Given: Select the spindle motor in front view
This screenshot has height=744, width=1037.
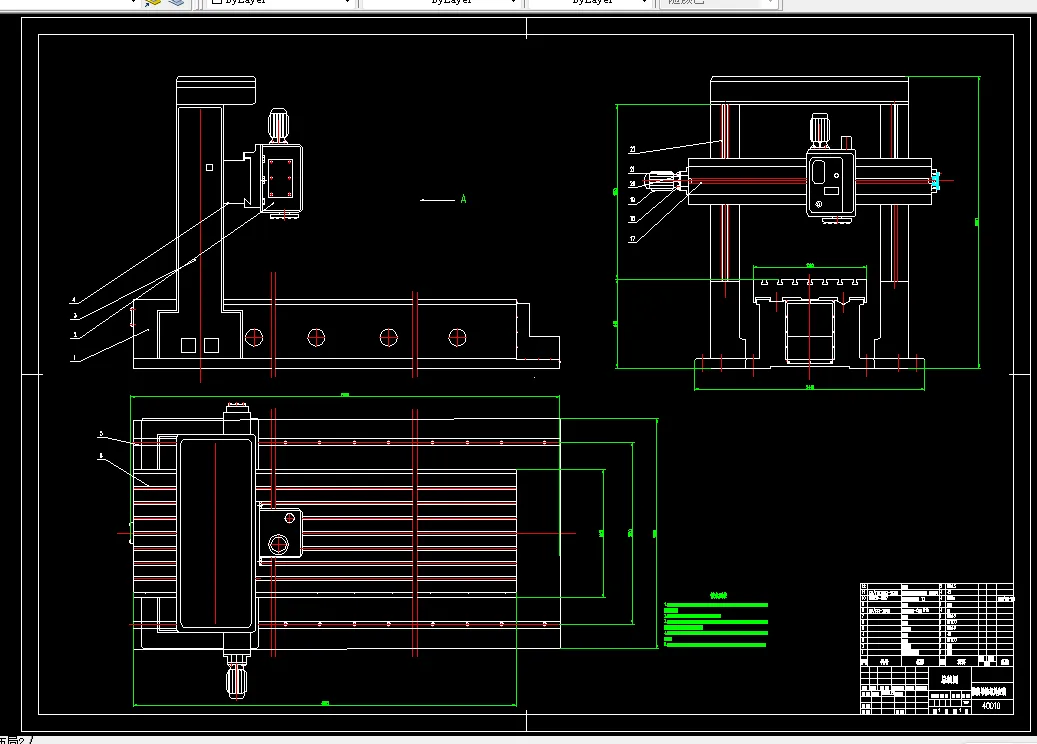Looking at the screenshot, I should click(x=278, y=124).
